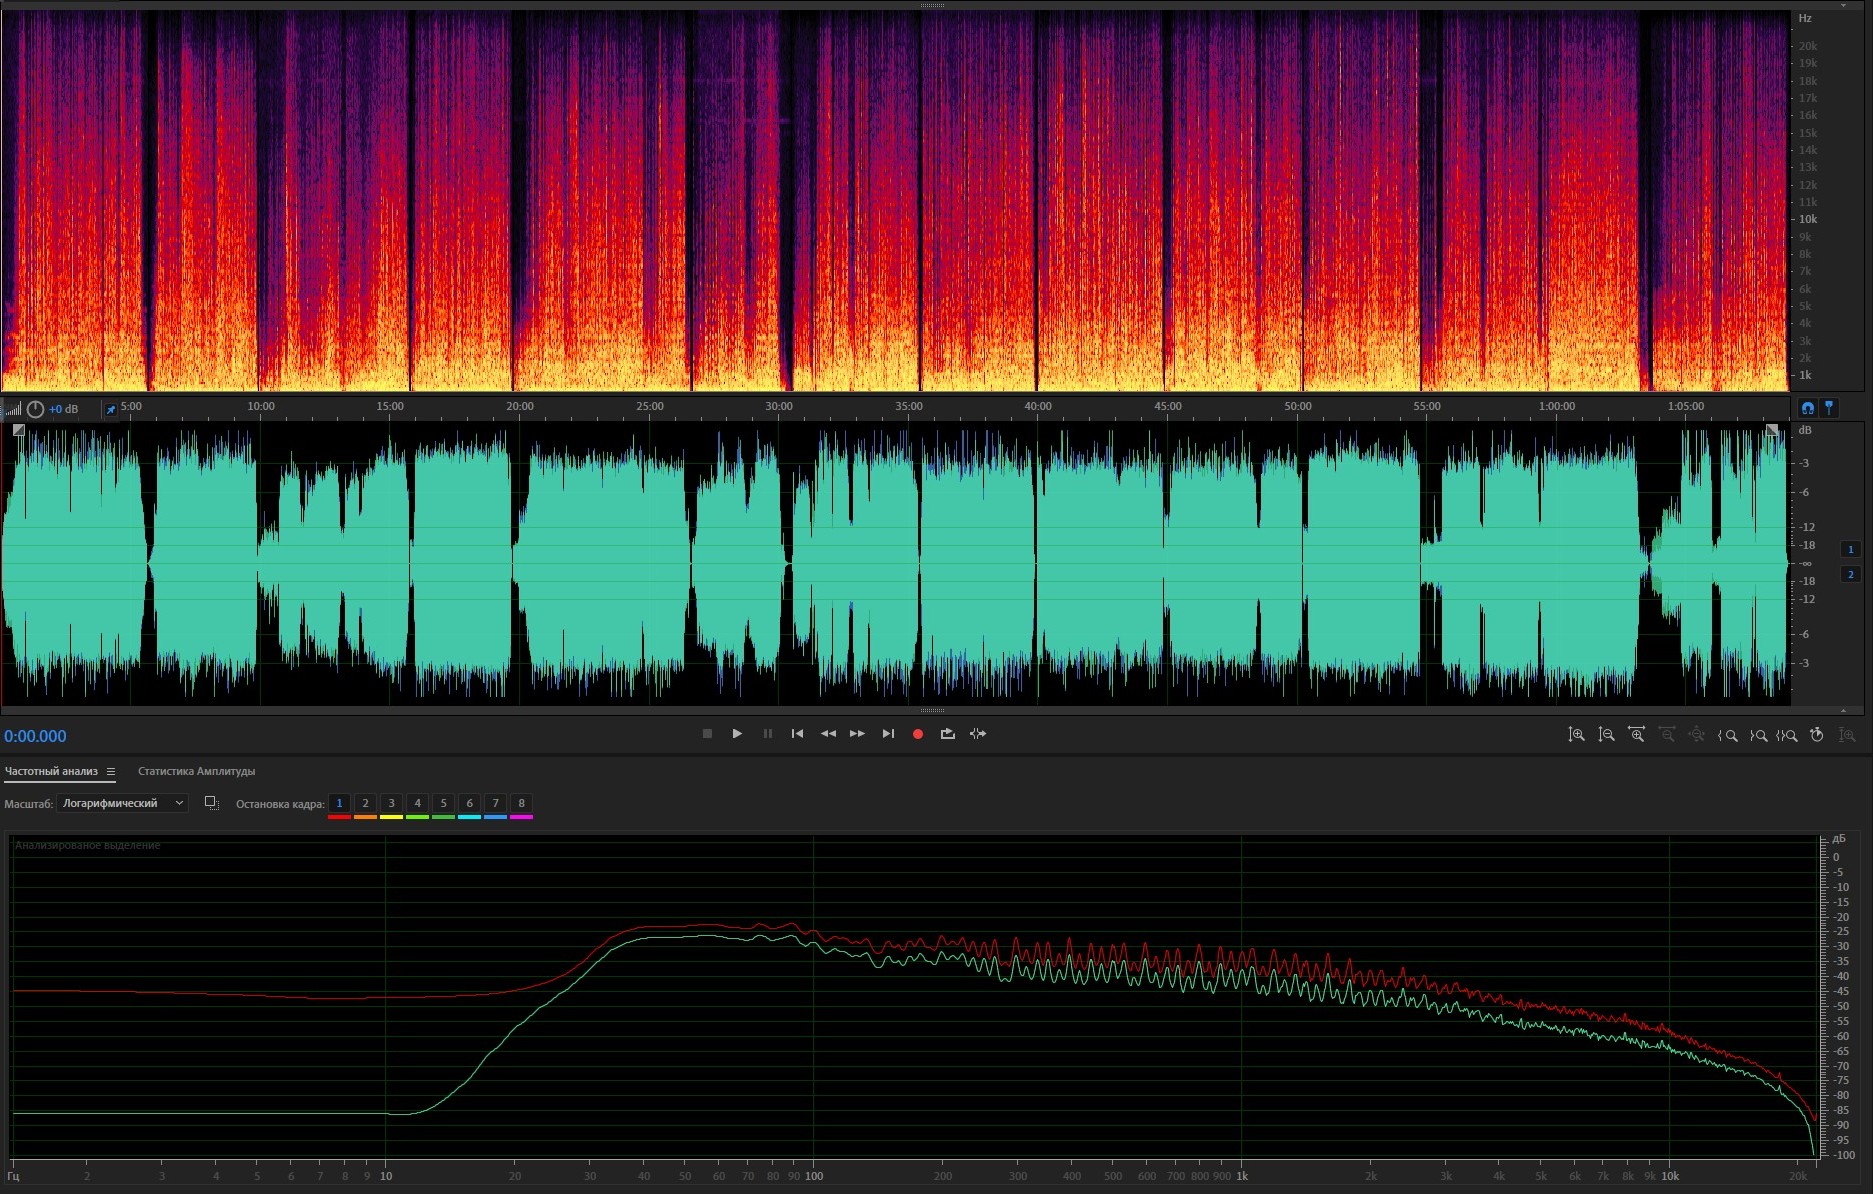Select the Частотный анализ tab
Screen dimensions: 1873x1194
[x=51, y=771]
